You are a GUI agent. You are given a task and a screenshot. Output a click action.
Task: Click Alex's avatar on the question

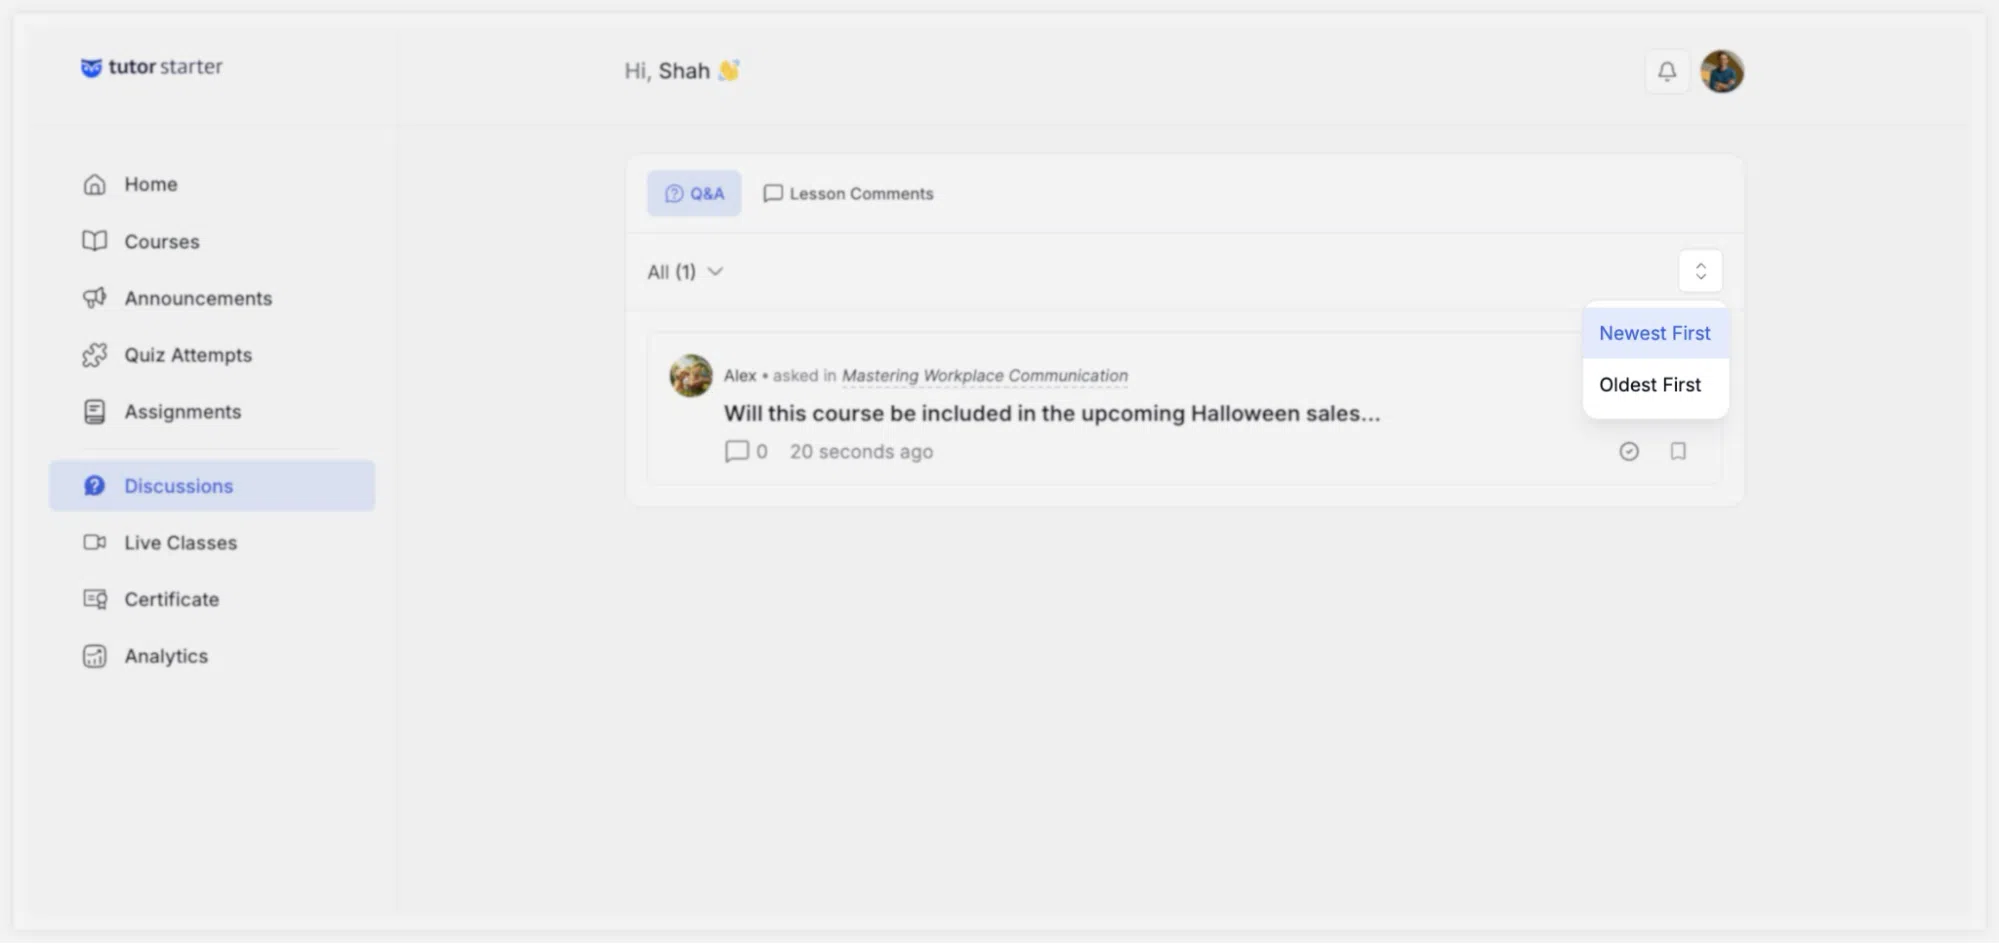coord(690,376)
